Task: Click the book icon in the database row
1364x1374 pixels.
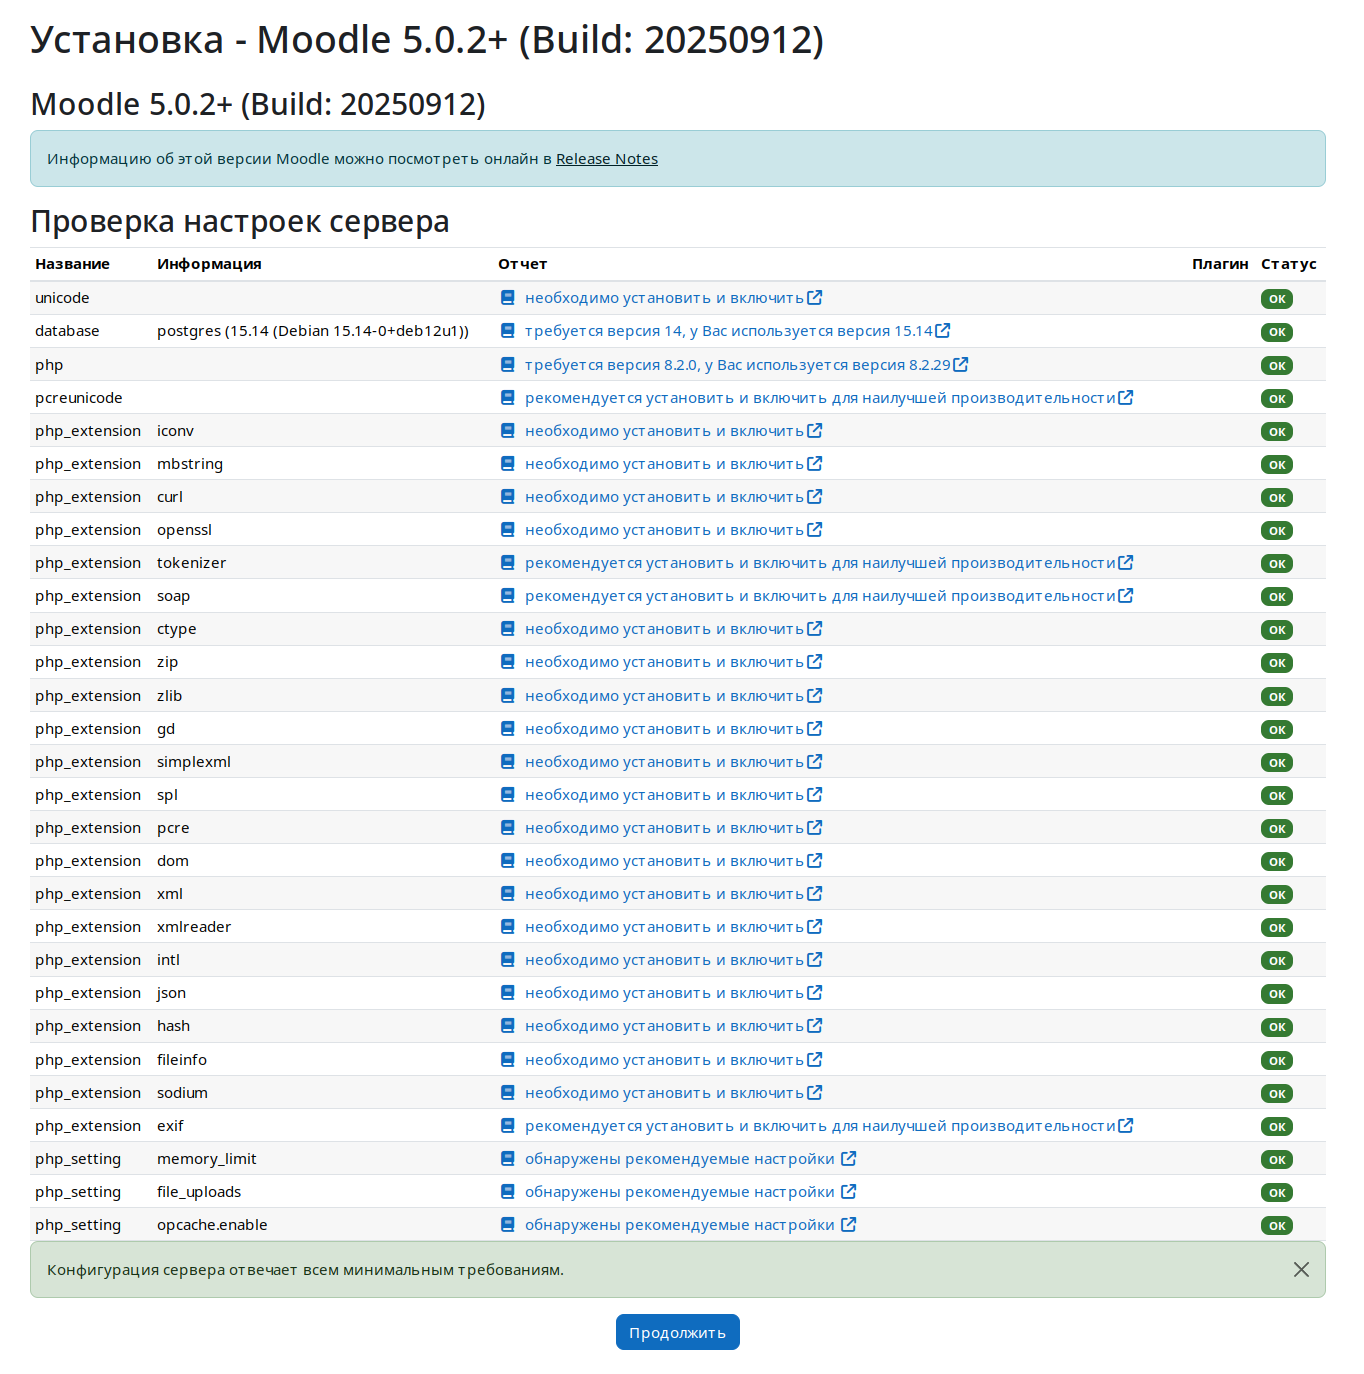Action: click(x=508, y=331)
